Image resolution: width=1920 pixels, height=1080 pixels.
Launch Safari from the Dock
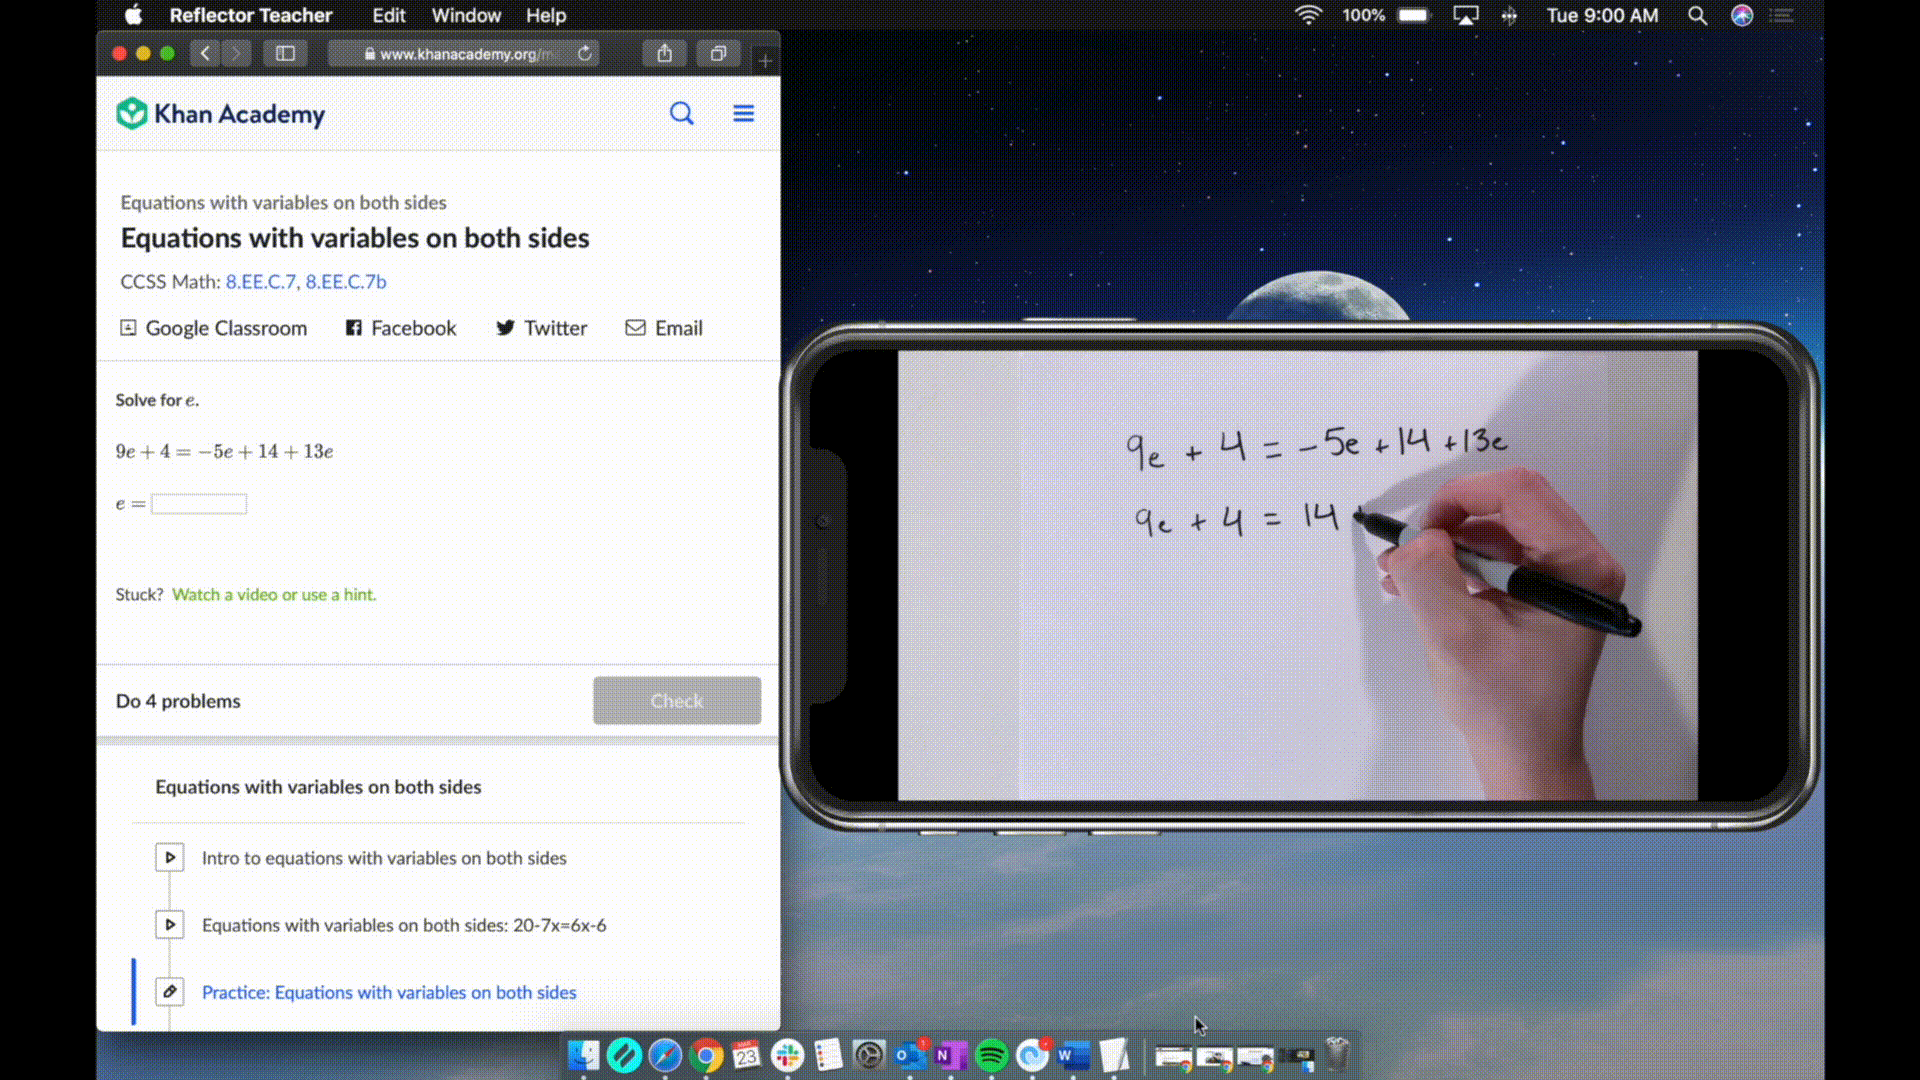pos(665,1055)
